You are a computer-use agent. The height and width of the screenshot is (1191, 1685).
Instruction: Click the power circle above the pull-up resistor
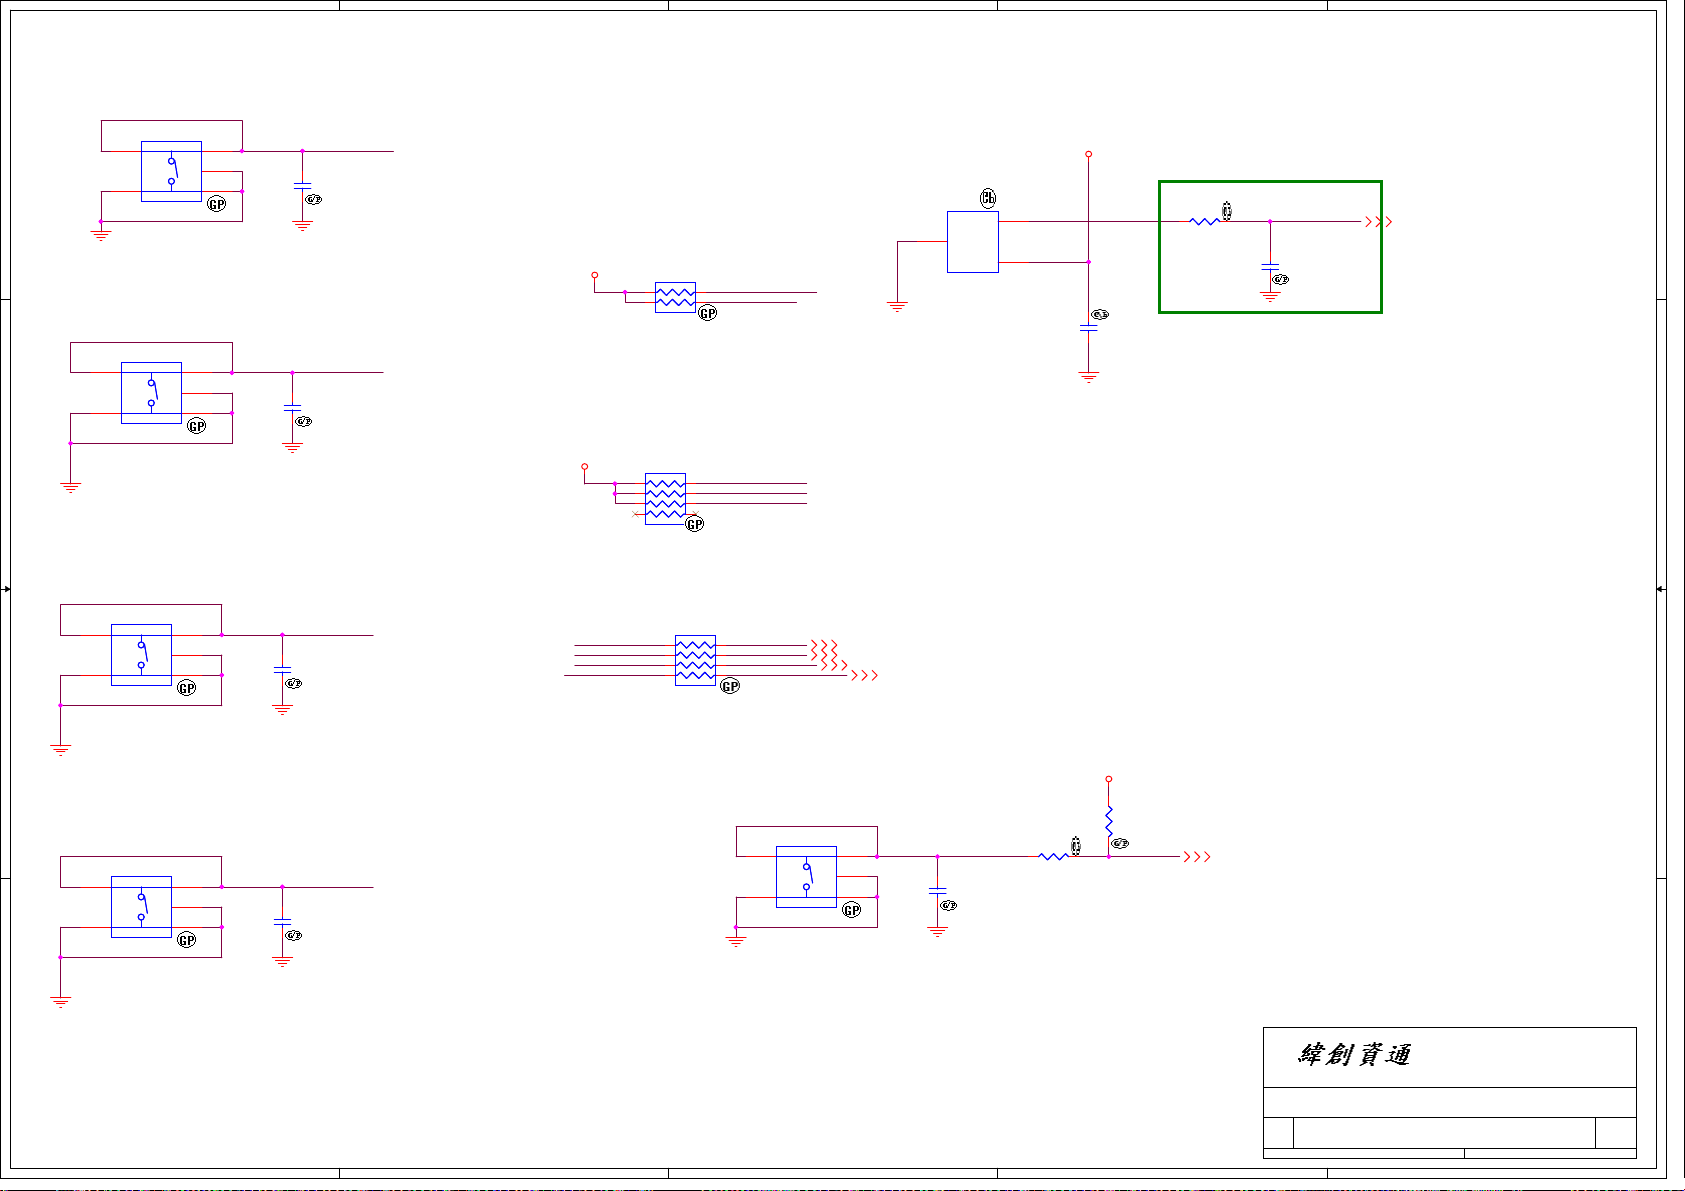1108,779
